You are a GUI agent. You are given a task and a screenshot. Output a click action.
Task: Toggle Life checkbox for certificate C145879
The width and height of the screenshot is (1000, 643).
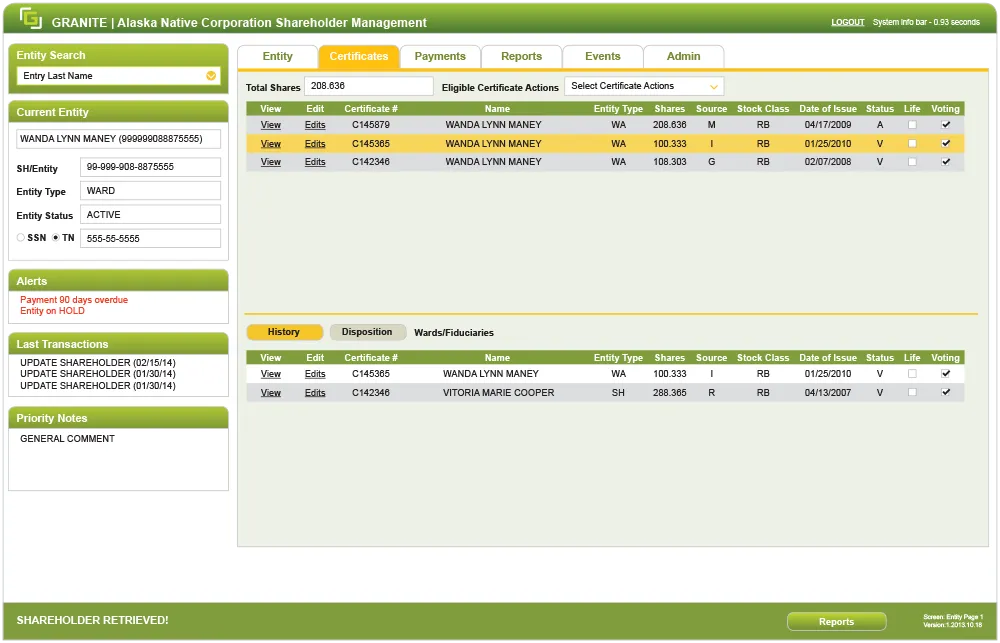click(911, 125)
